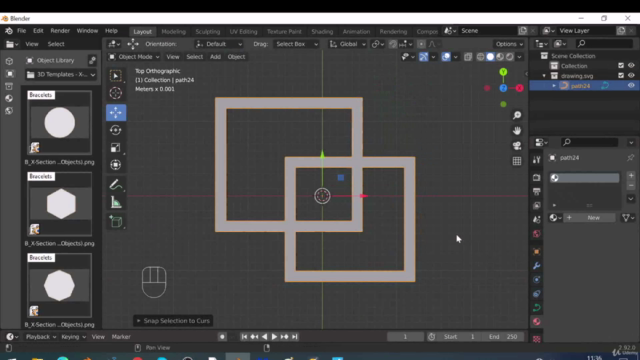Open the Object Data curve properties tab
Image resolution: width=640 pixels, height=360 pixels.
(x=537, y=307)
